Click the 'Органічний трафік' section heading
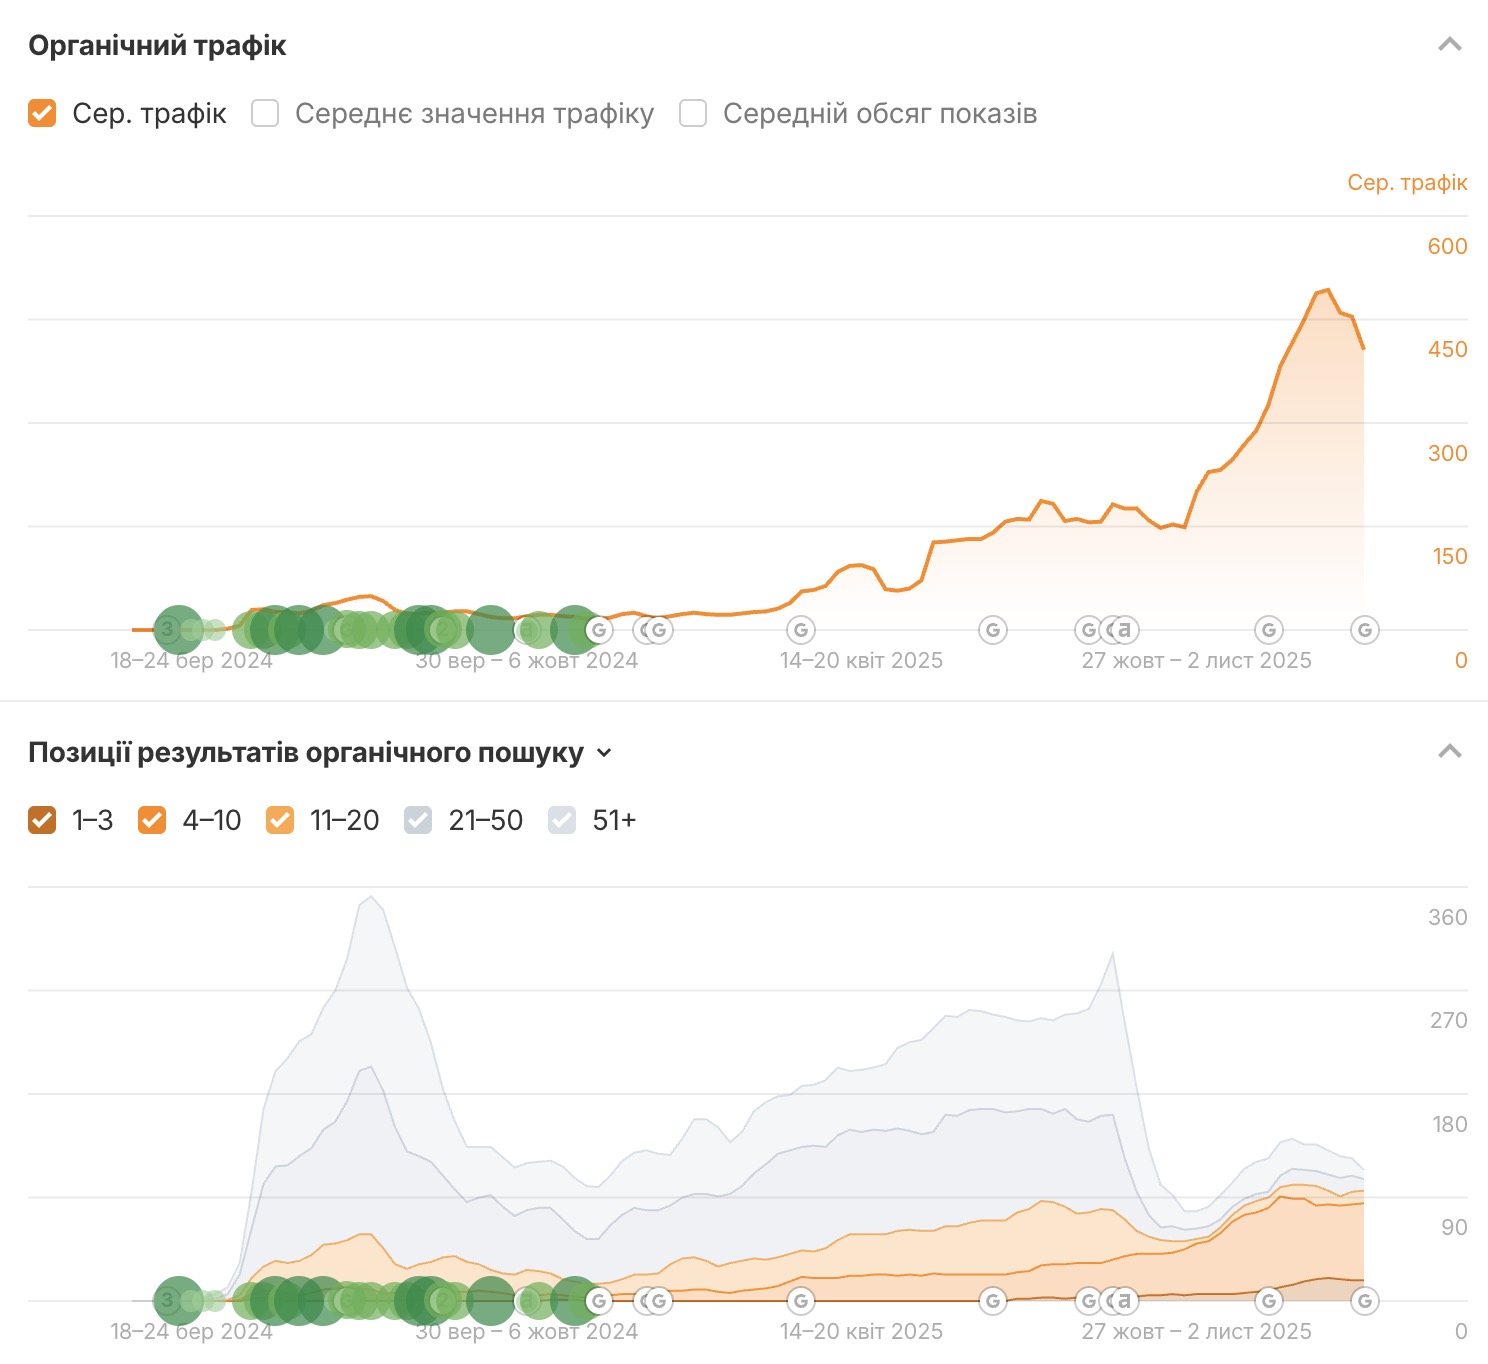 157,46
